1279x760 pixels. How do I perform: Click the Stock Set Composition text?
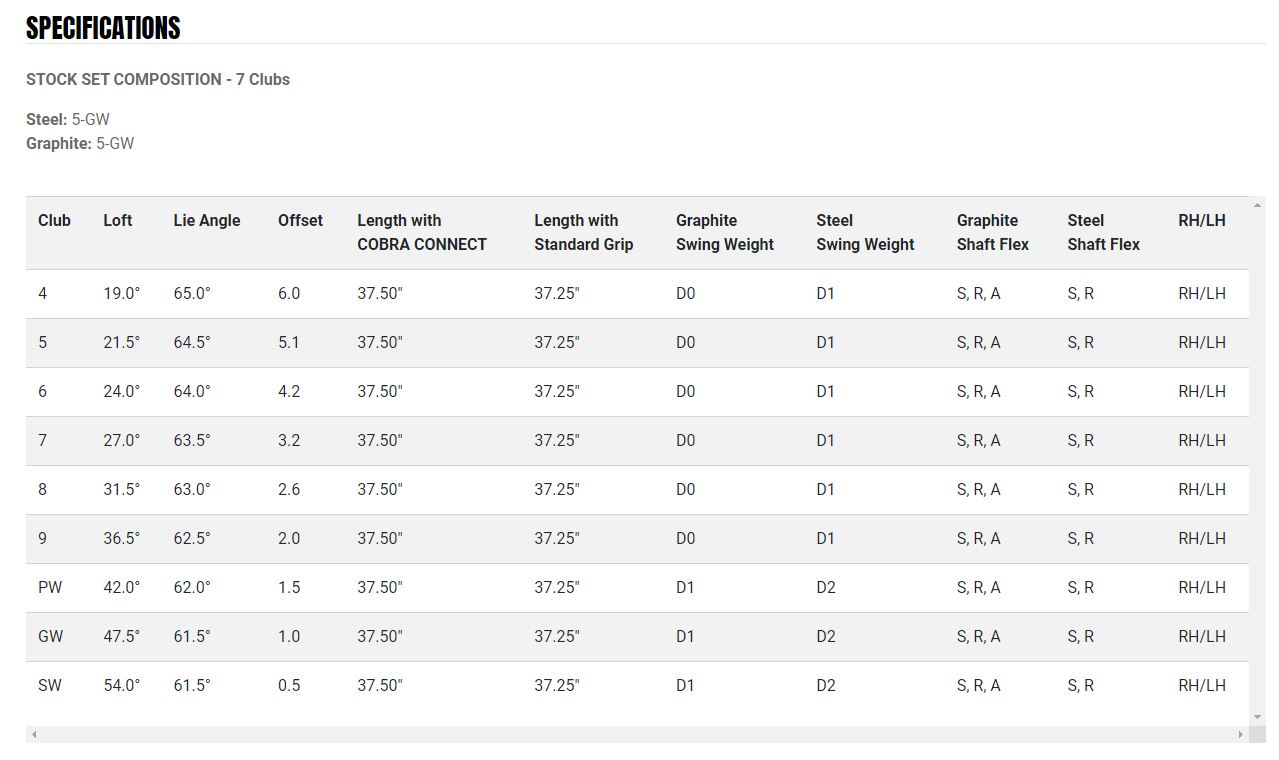pyautogui.click(x=158, y=80)
